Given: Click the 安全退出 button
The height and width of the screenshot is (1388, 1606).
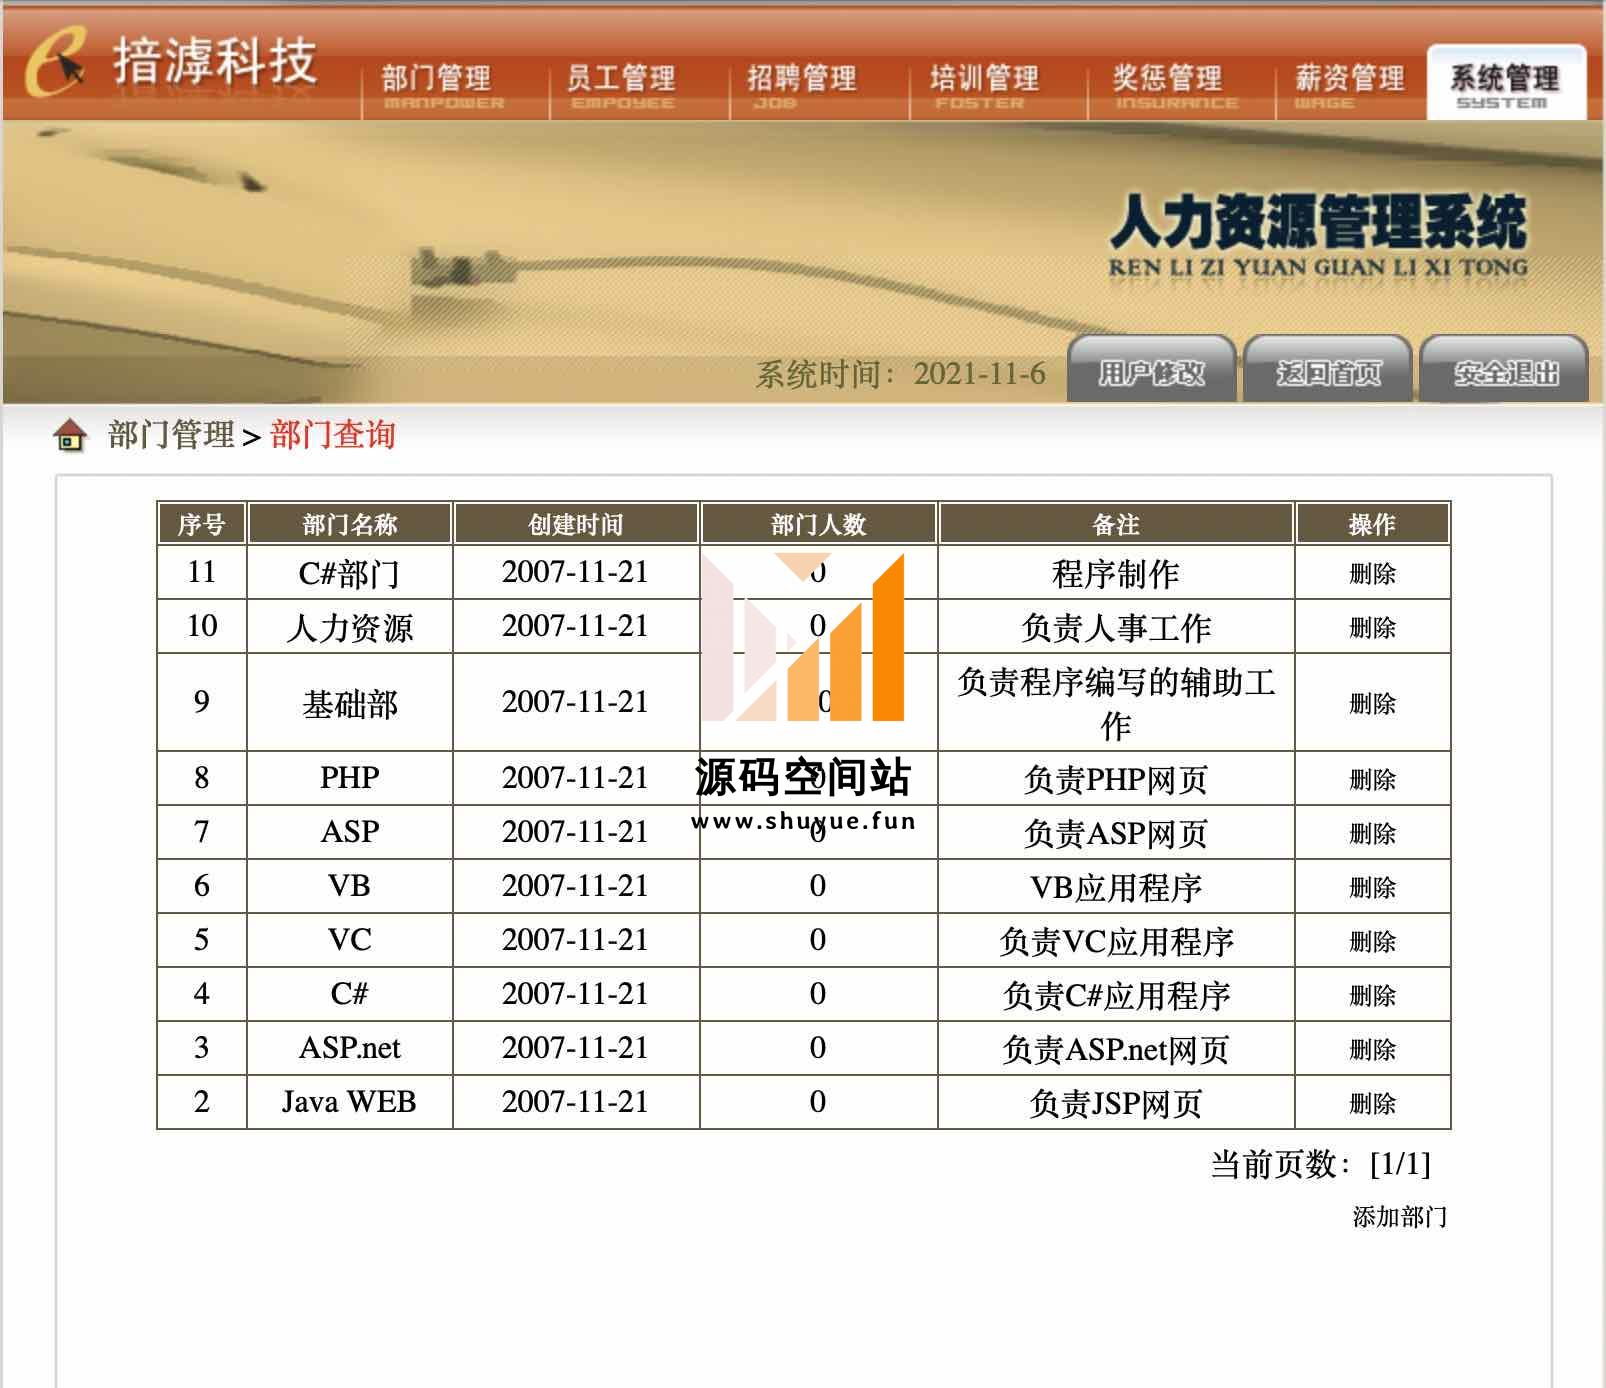Looking at the screenshot, I should tap(1505, 373).
